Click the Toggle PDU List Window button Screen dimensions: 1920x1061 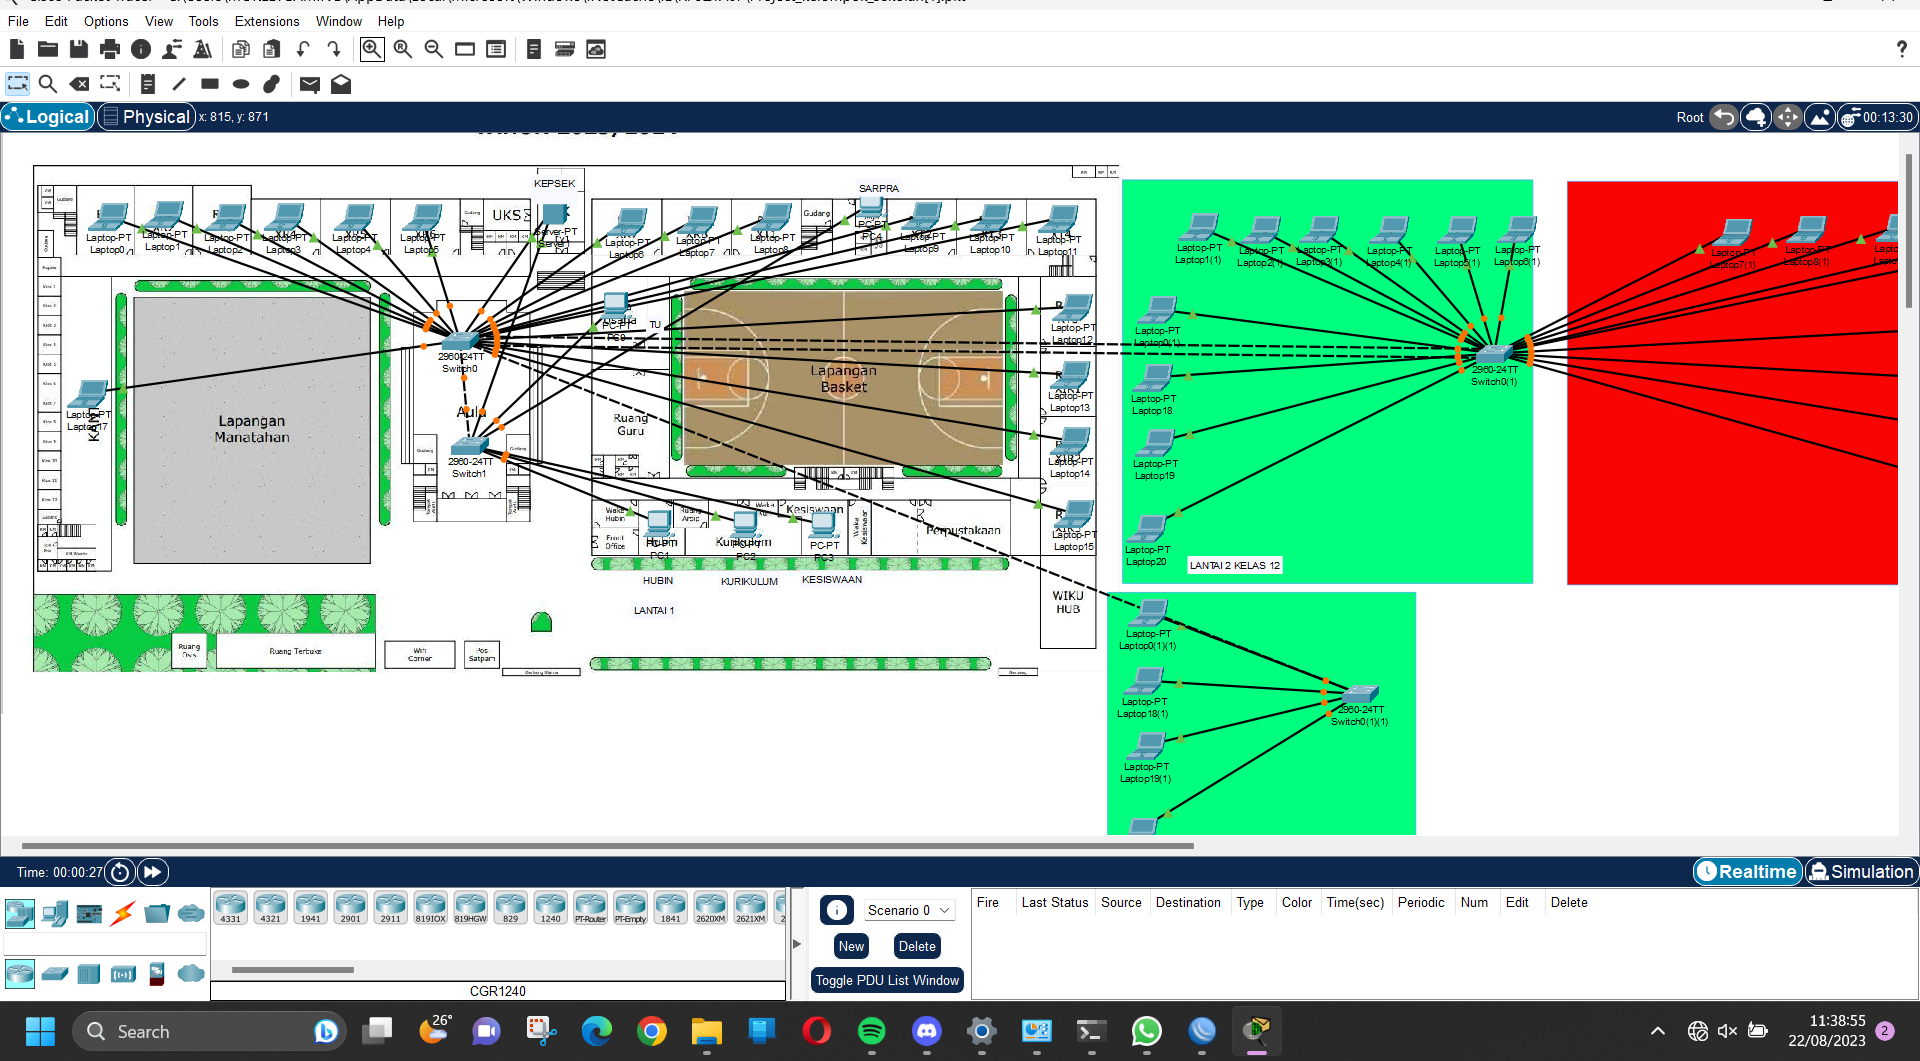click(x=886, y=980)
